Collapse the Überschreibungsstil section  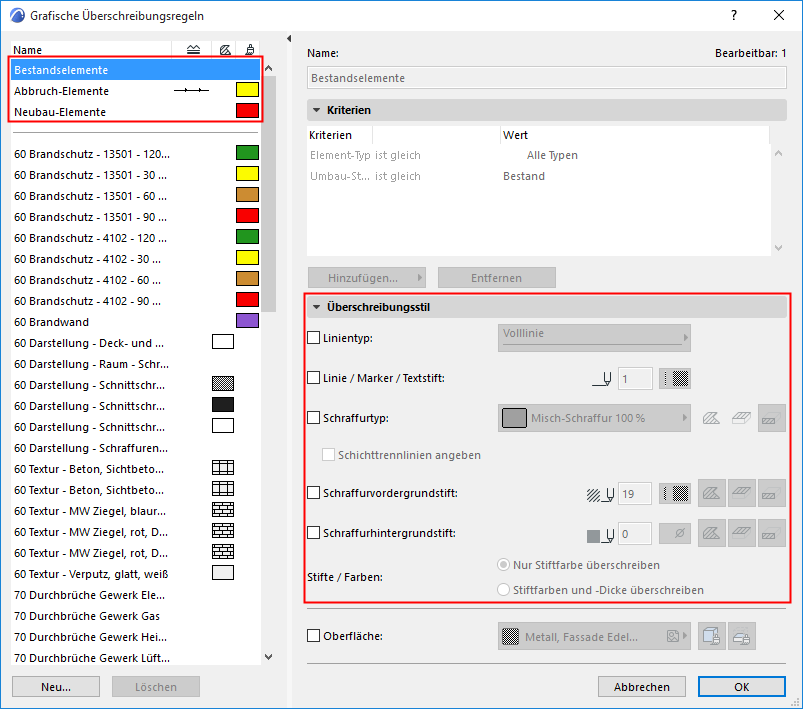pos(316,307)
